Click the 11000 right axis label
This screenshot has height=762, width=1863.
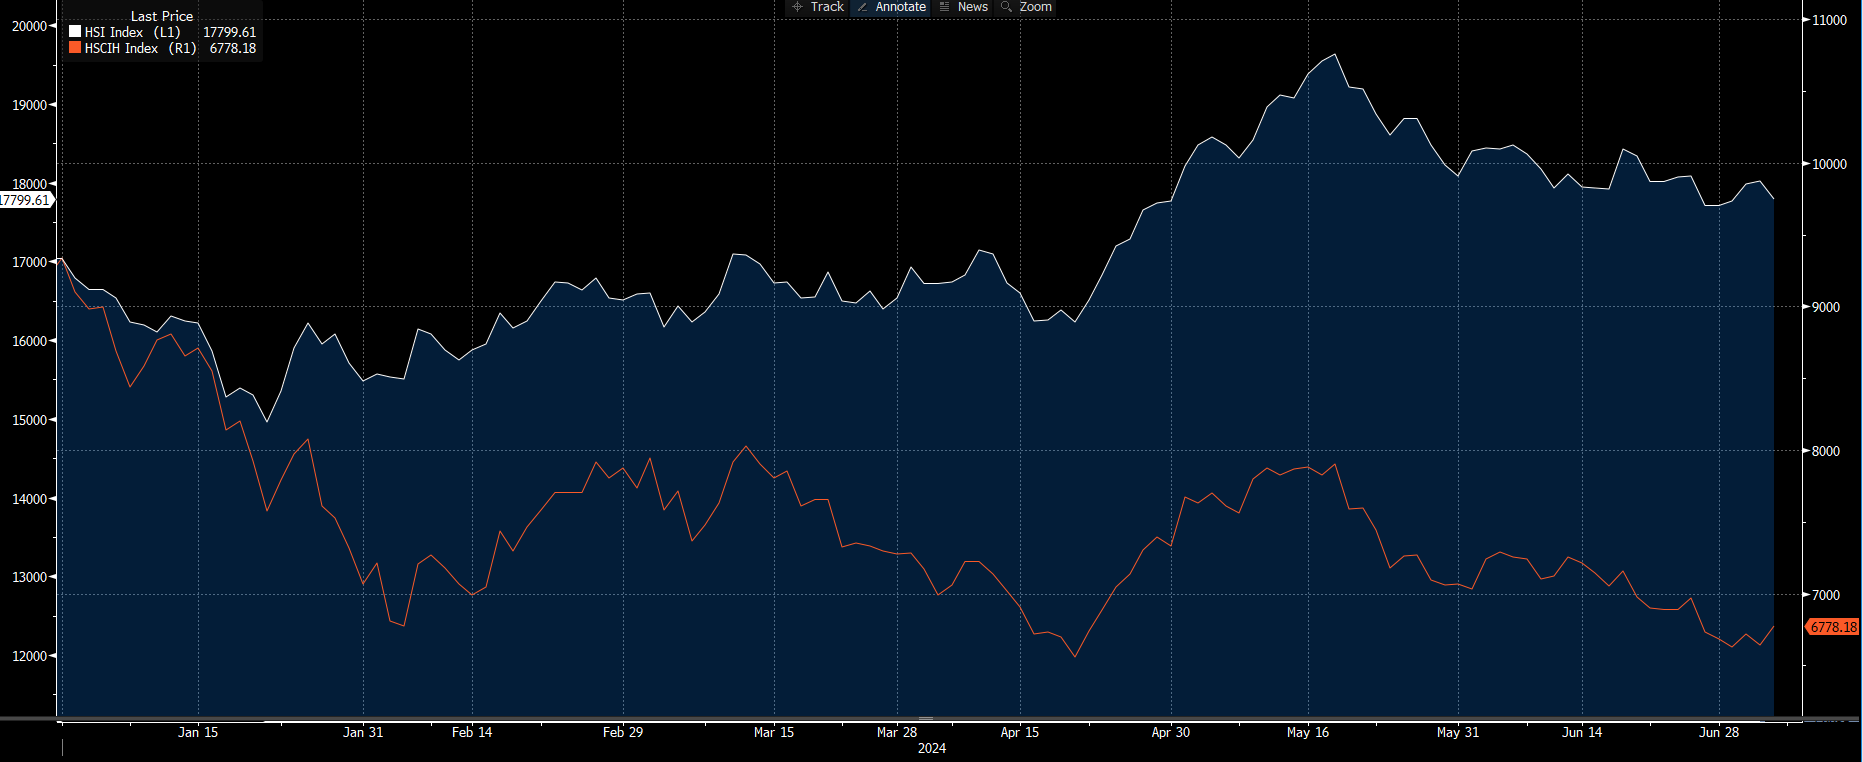[1829, 20]
